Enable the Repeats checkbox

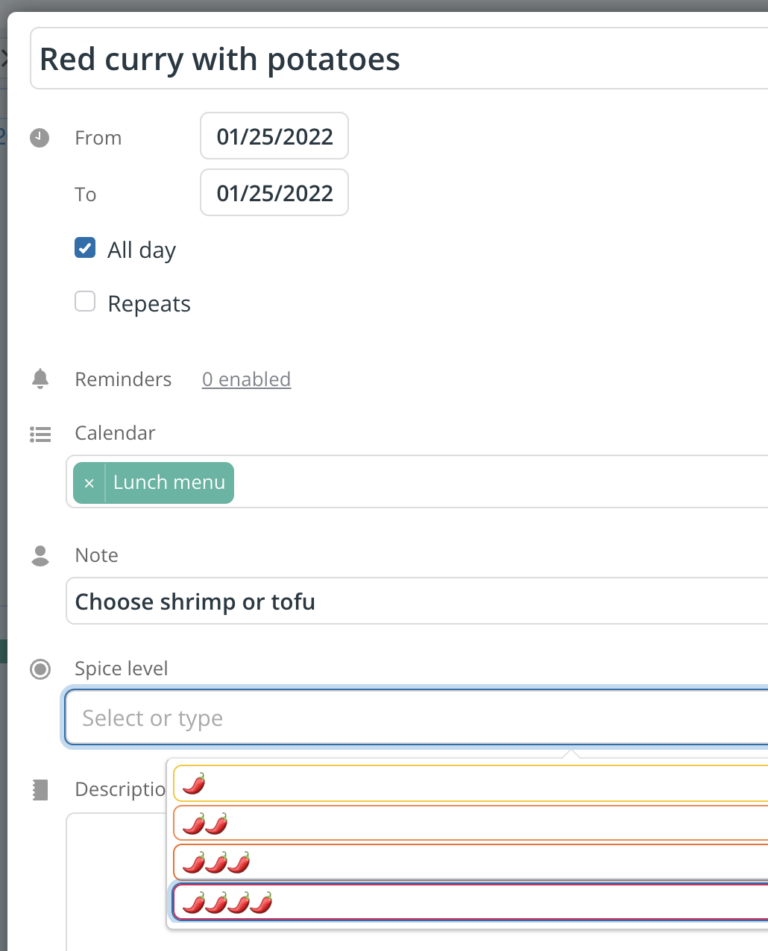point(85,300)
